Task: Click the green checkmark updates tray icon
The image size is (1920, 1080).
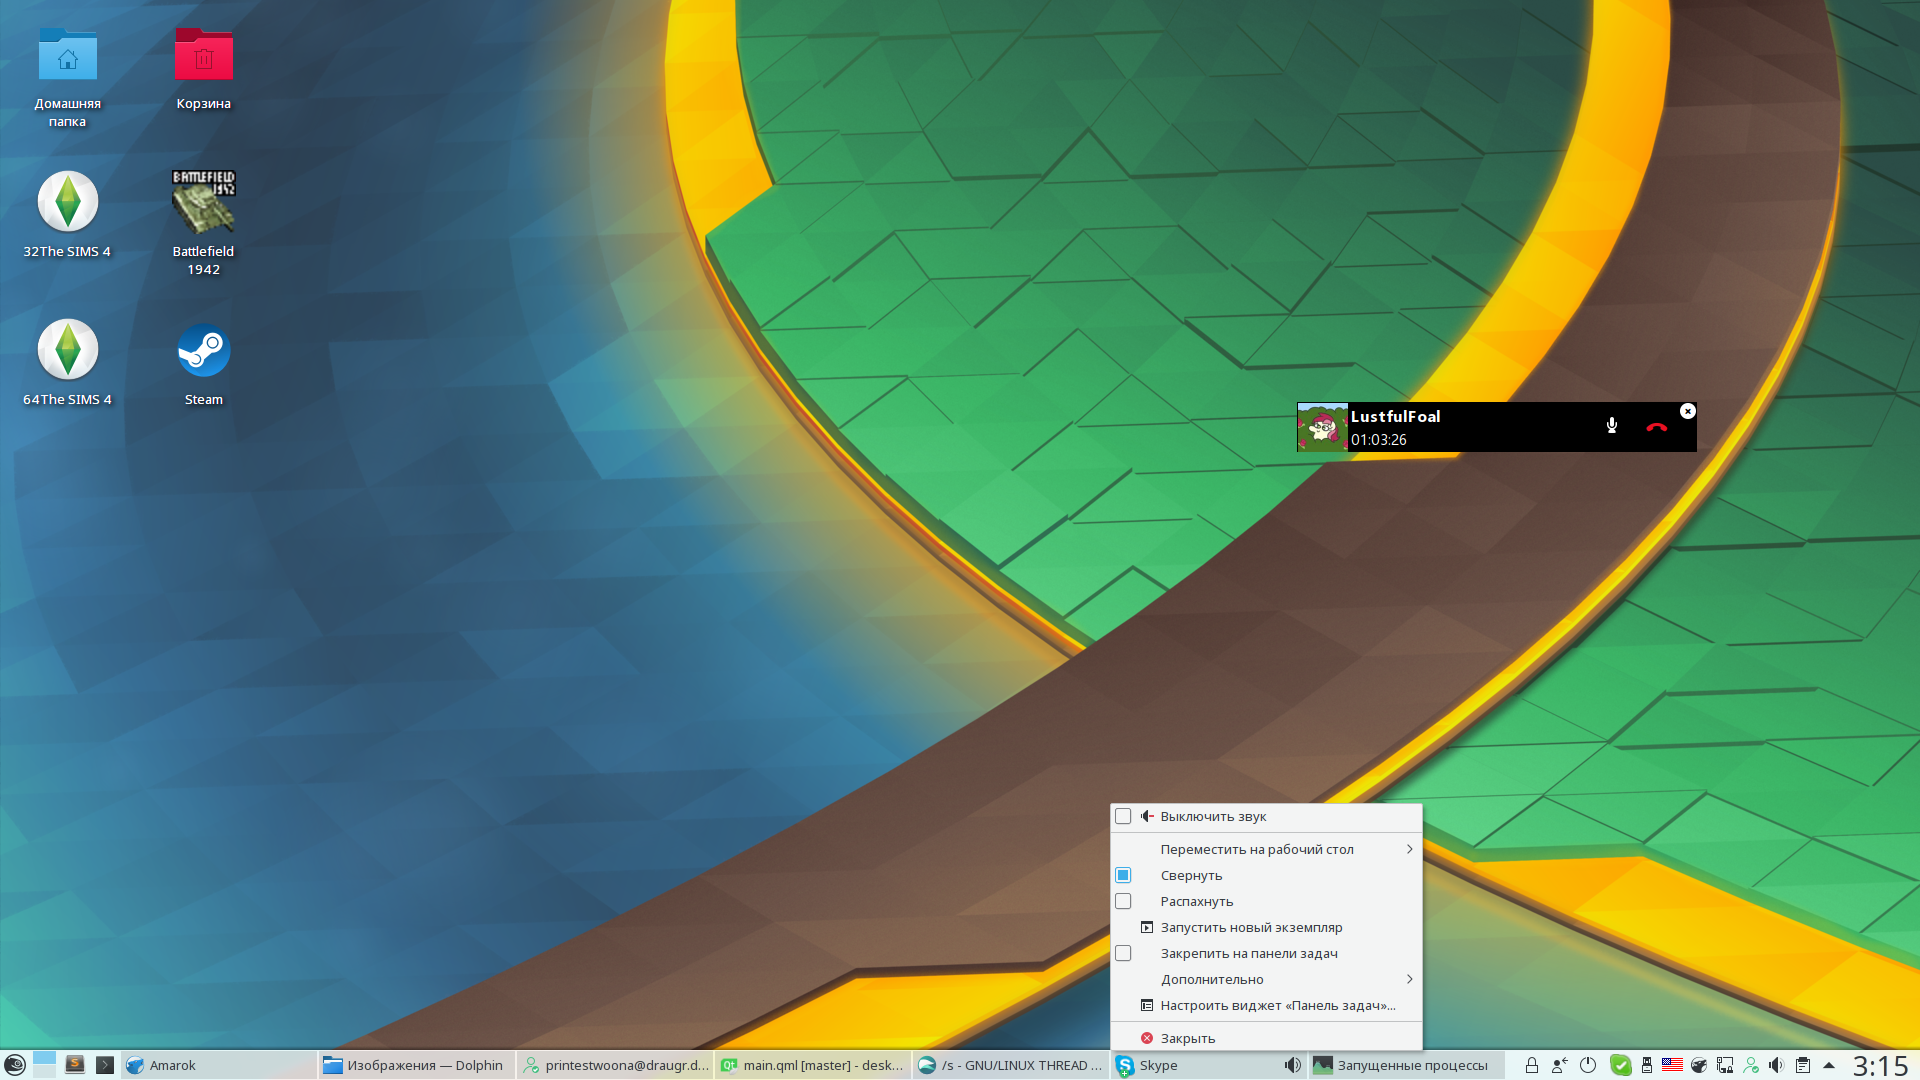Action: [1621, 1065]
